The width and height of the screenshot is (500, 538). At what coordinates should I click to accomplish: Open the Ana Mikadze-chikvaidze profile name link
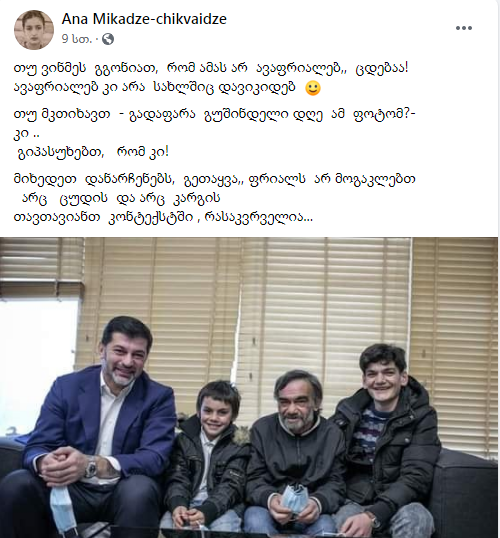pyautogui.click(x=144, y=19)
